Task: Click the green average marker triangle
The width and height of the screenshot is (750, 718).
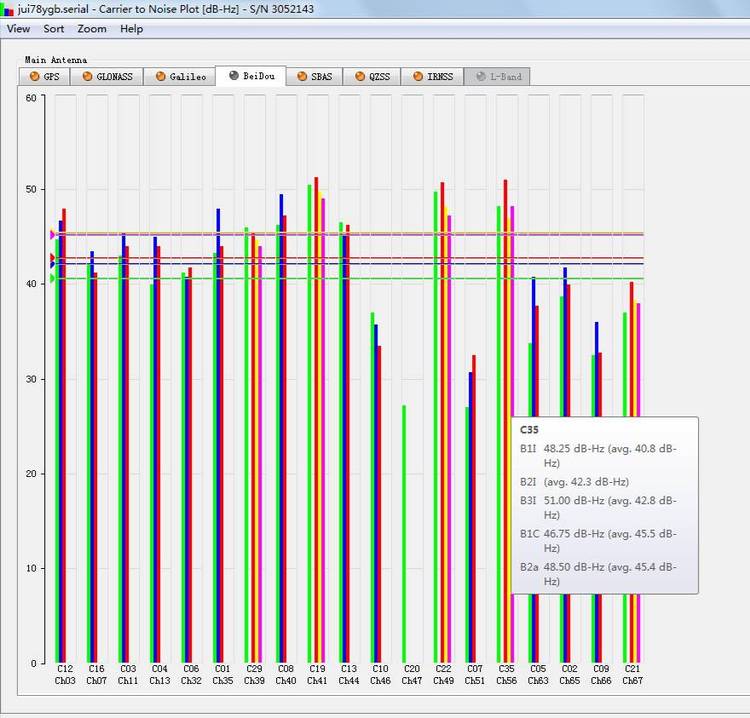Action: [x=52, y=278]
